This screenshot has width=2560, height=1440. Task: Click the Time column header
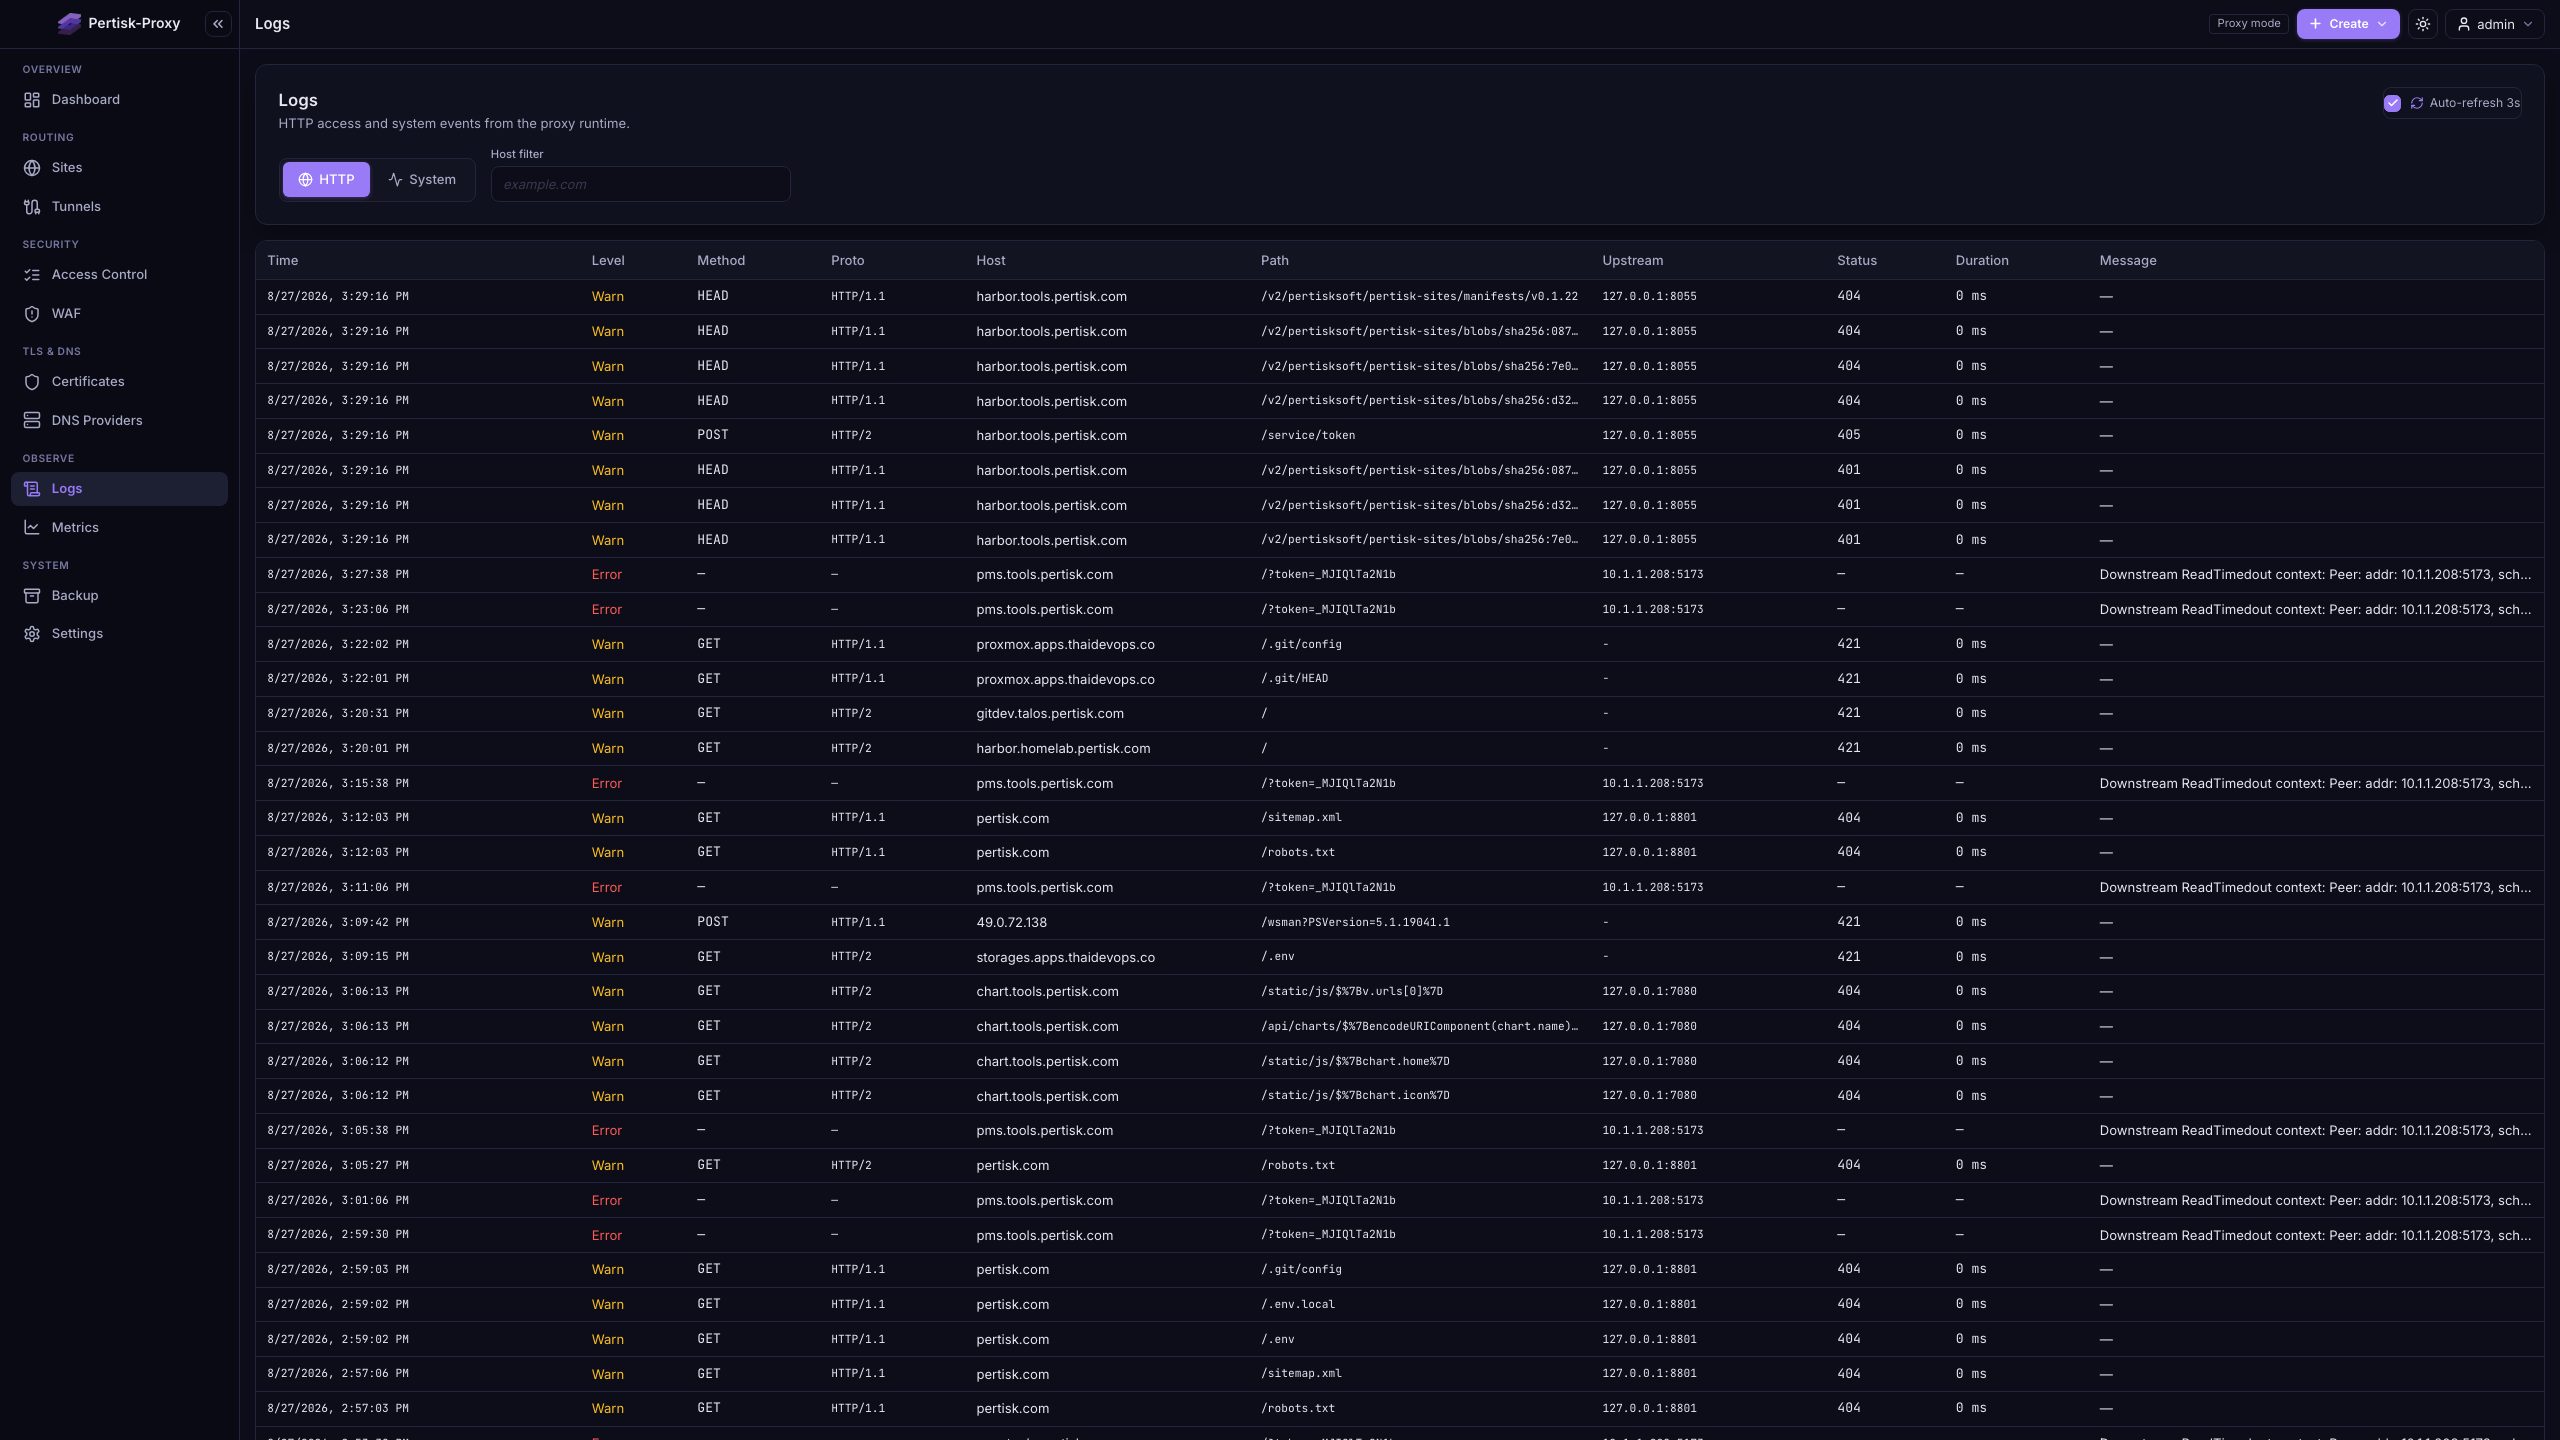[x=283, y=261]
